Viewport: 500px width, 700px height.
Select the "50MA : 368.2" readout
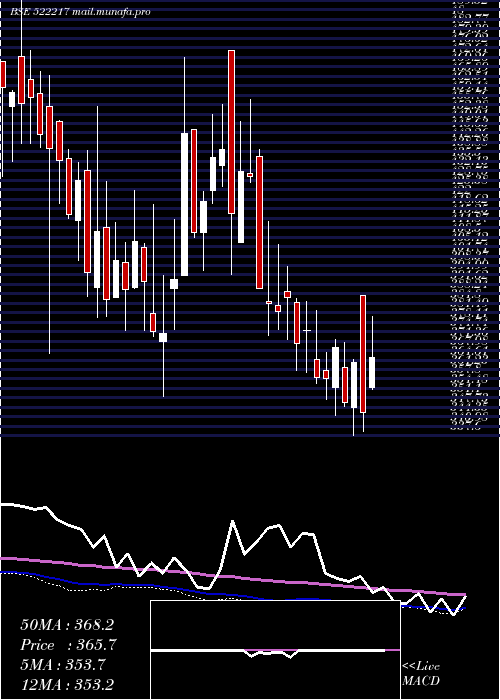67,625
